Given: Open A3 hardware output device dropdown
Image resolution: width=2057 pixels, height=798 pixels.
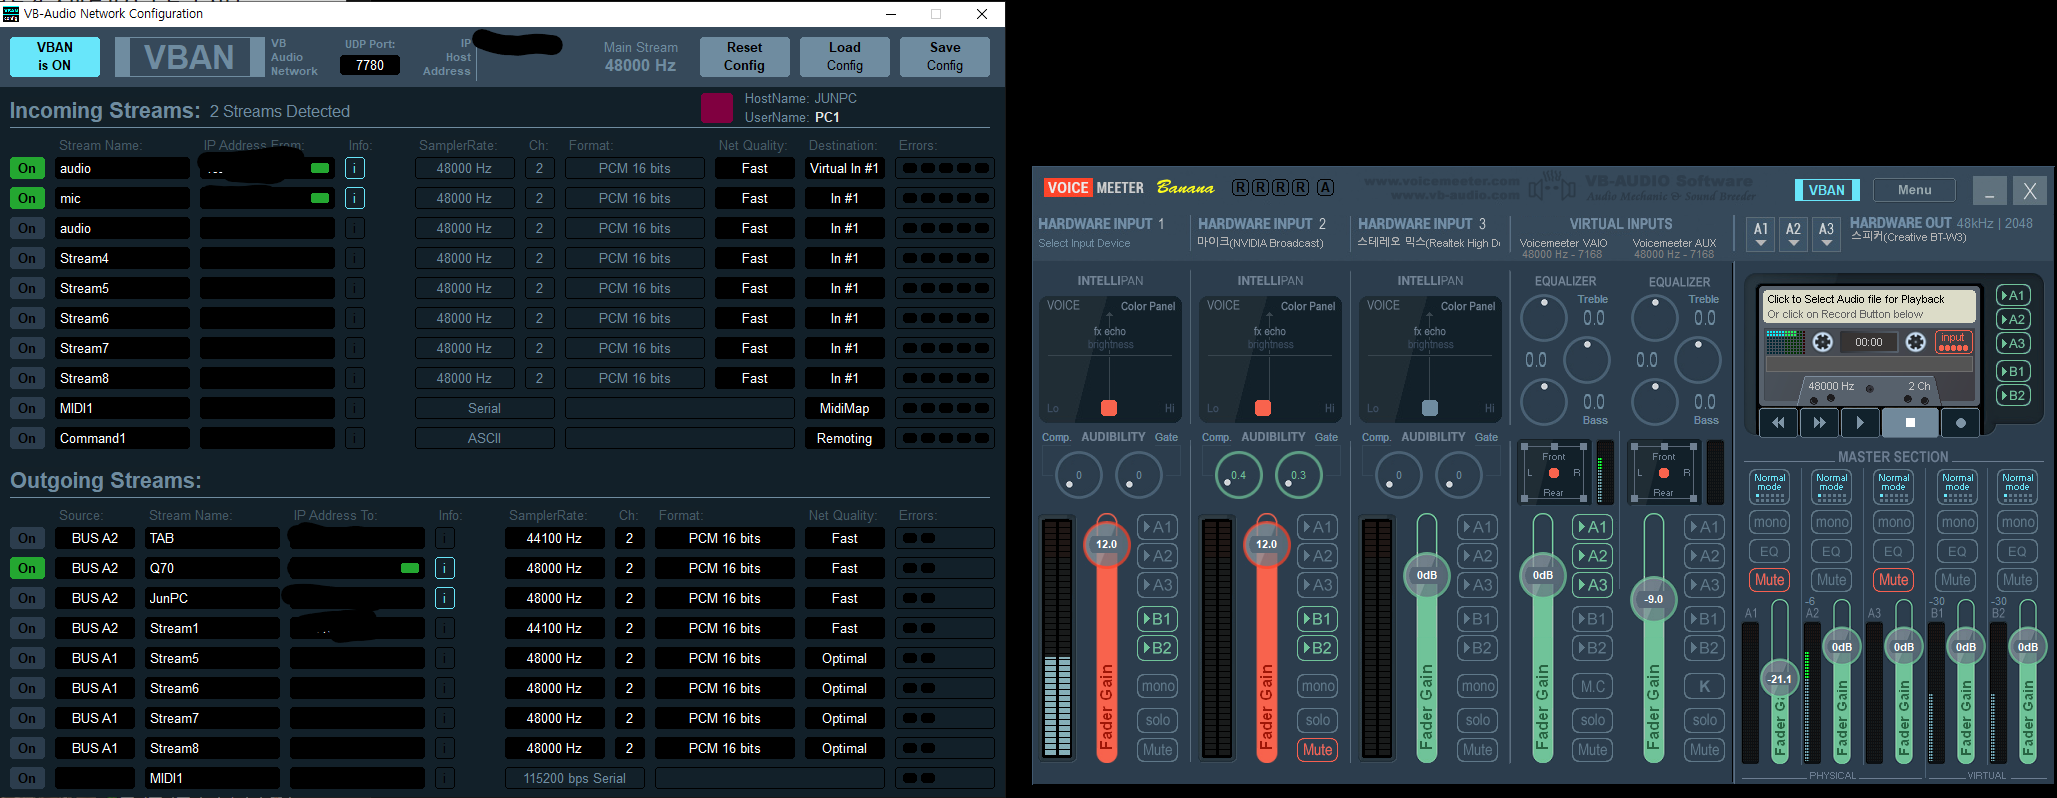Looking at the screenshot, I should (x=1826, y=234).
